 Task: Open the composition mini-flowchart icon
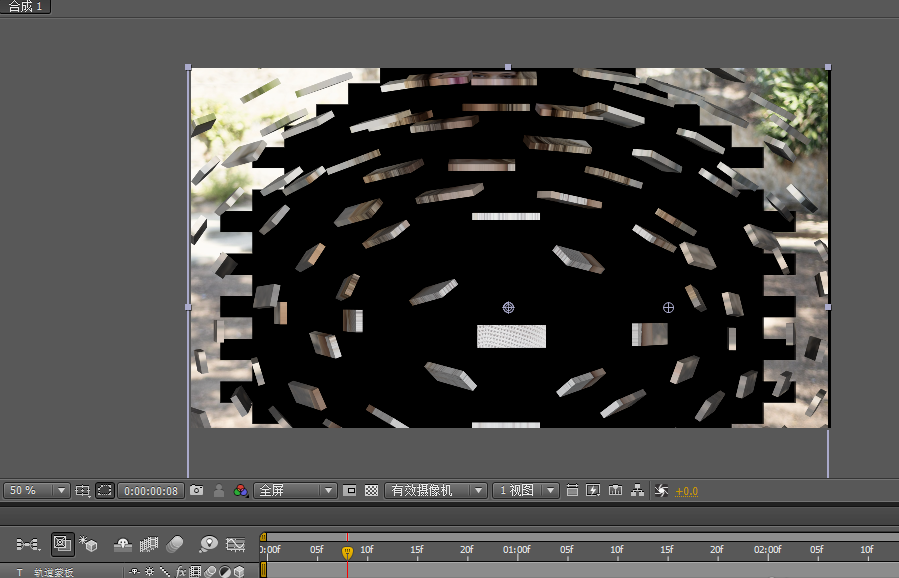[28, 544]
